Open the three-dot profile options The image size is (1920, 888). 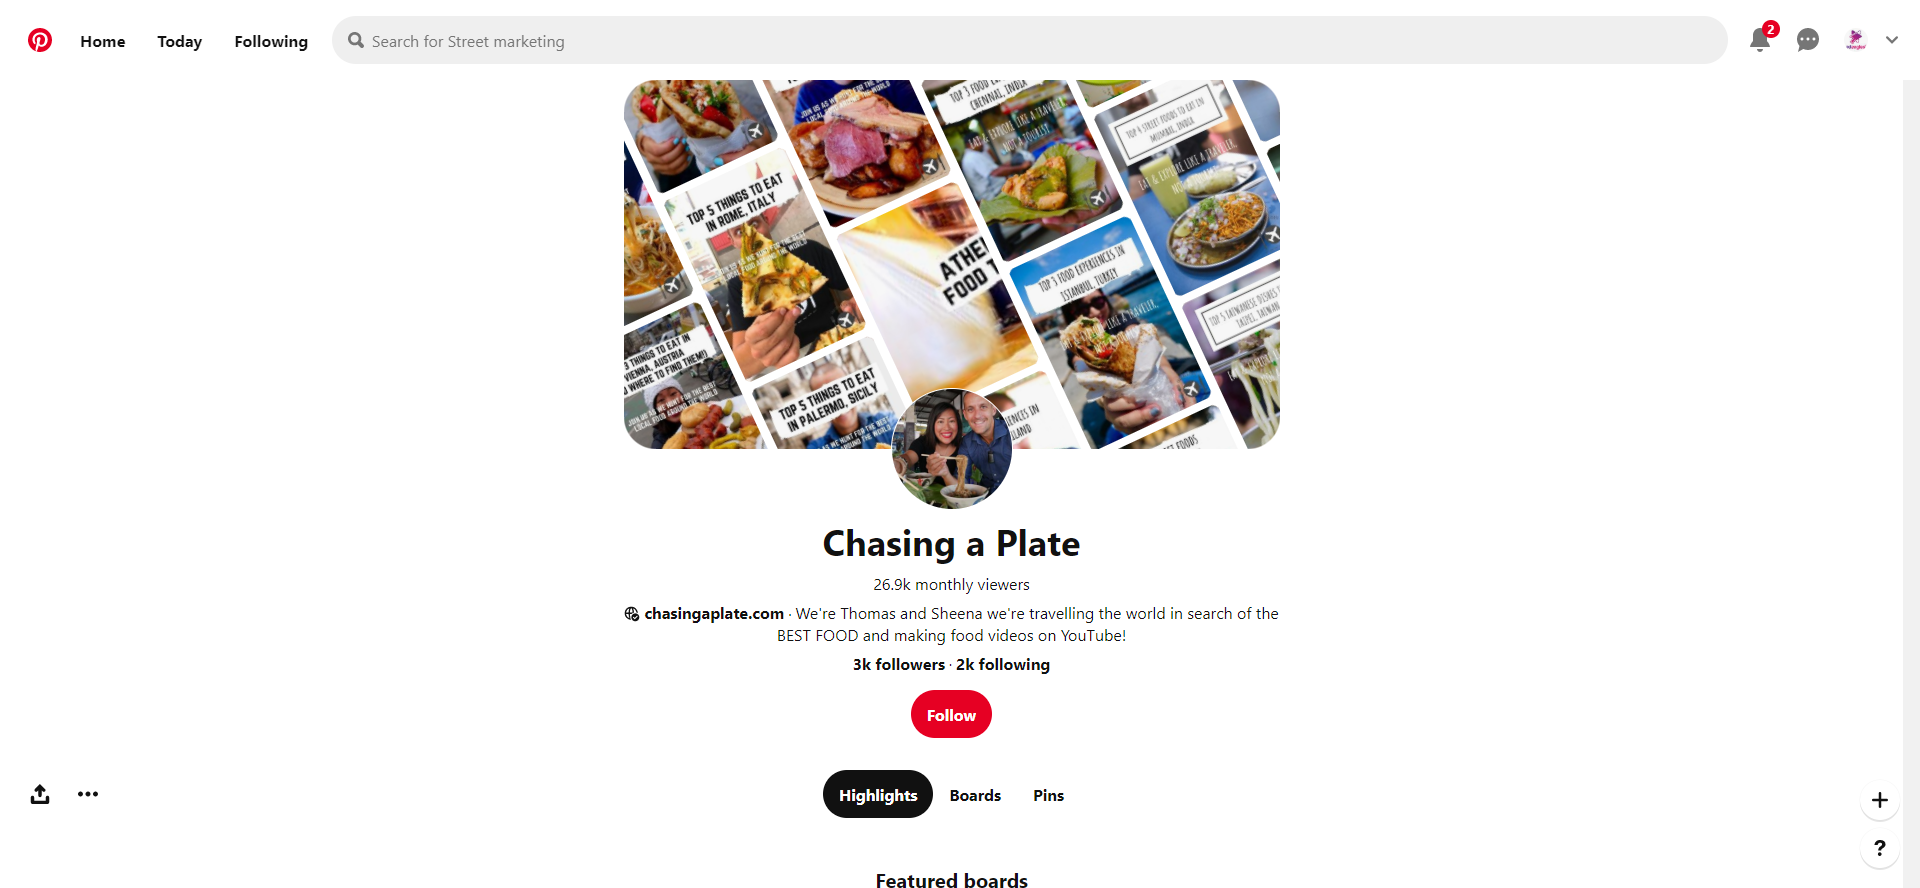(88, 794)
